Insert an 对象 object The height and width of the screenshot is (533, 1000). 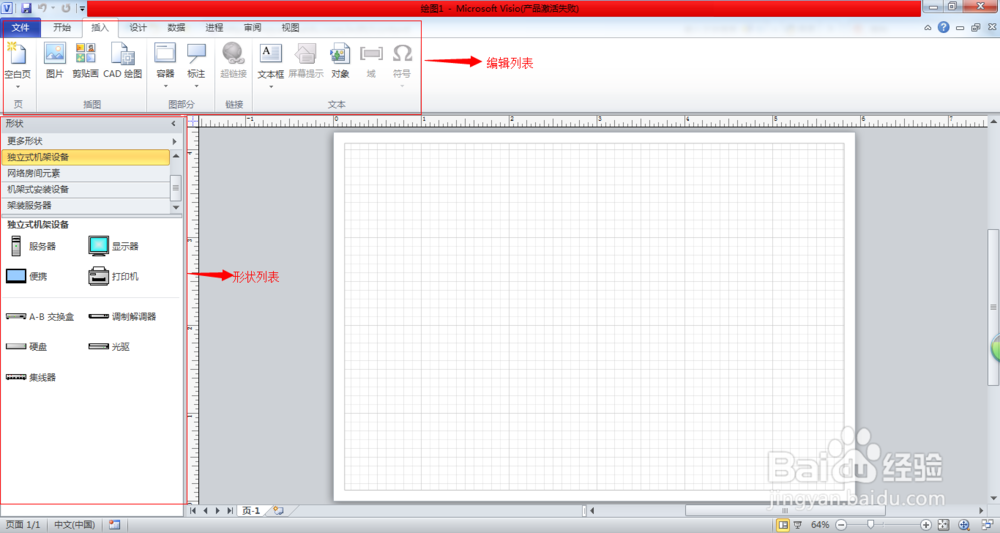point(340,61)
